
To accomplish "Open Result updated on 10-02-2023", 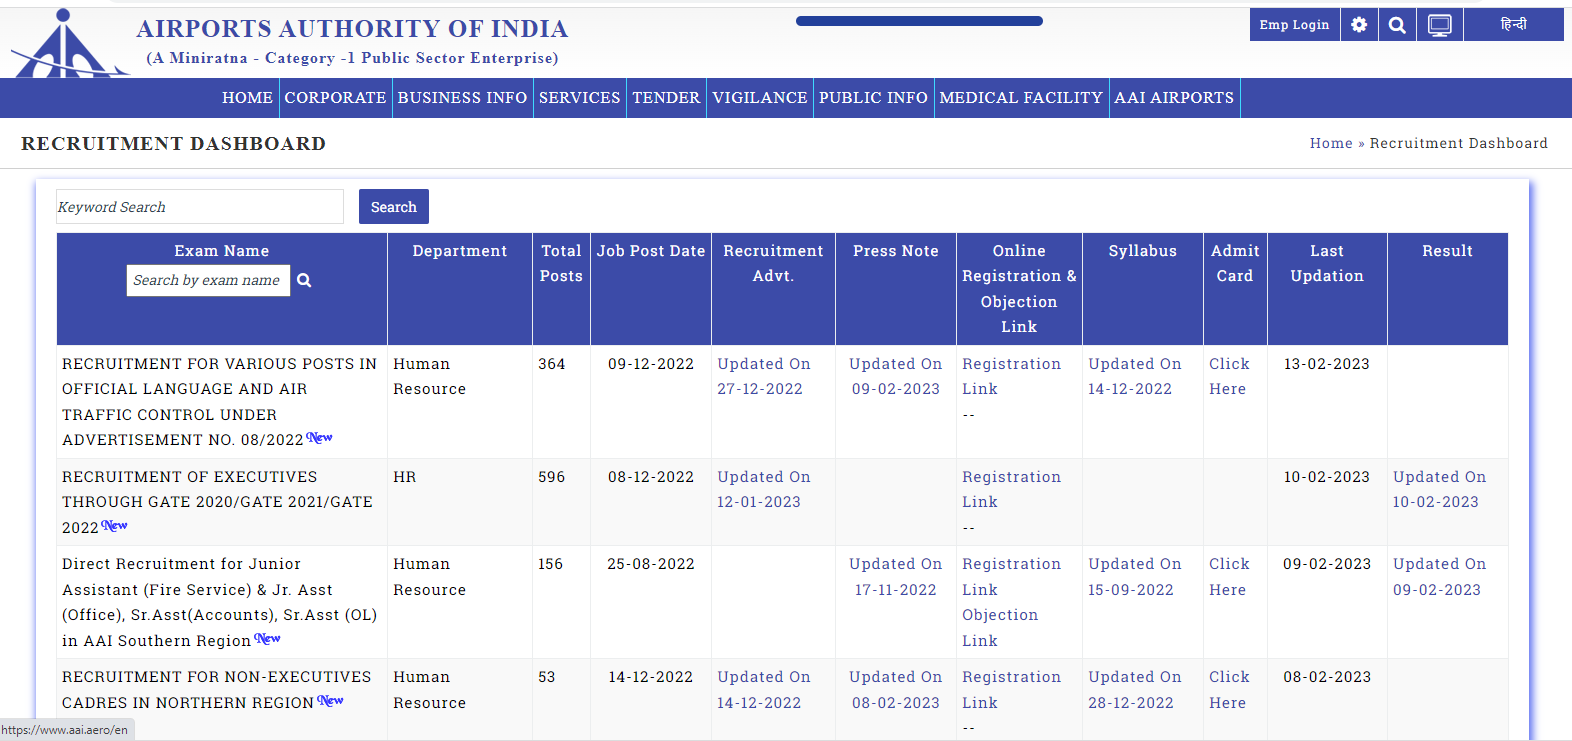I will click(x=1438, y=490).
